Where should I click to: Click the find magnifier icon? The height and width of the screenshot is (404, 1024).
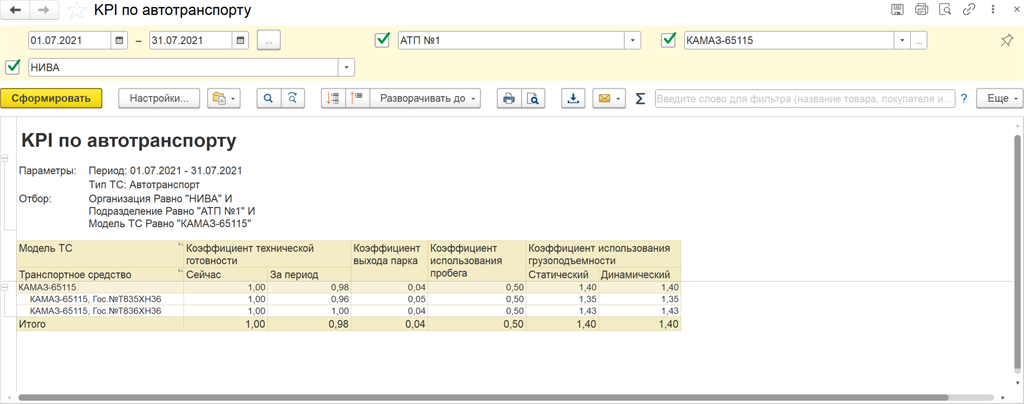[x=268, y=98]
